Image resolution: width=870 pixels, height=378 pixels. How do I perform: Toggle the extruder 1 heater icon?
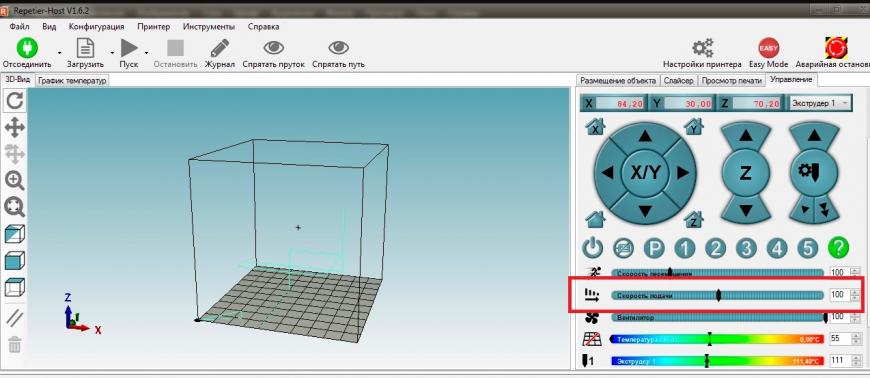coord(589,361)
